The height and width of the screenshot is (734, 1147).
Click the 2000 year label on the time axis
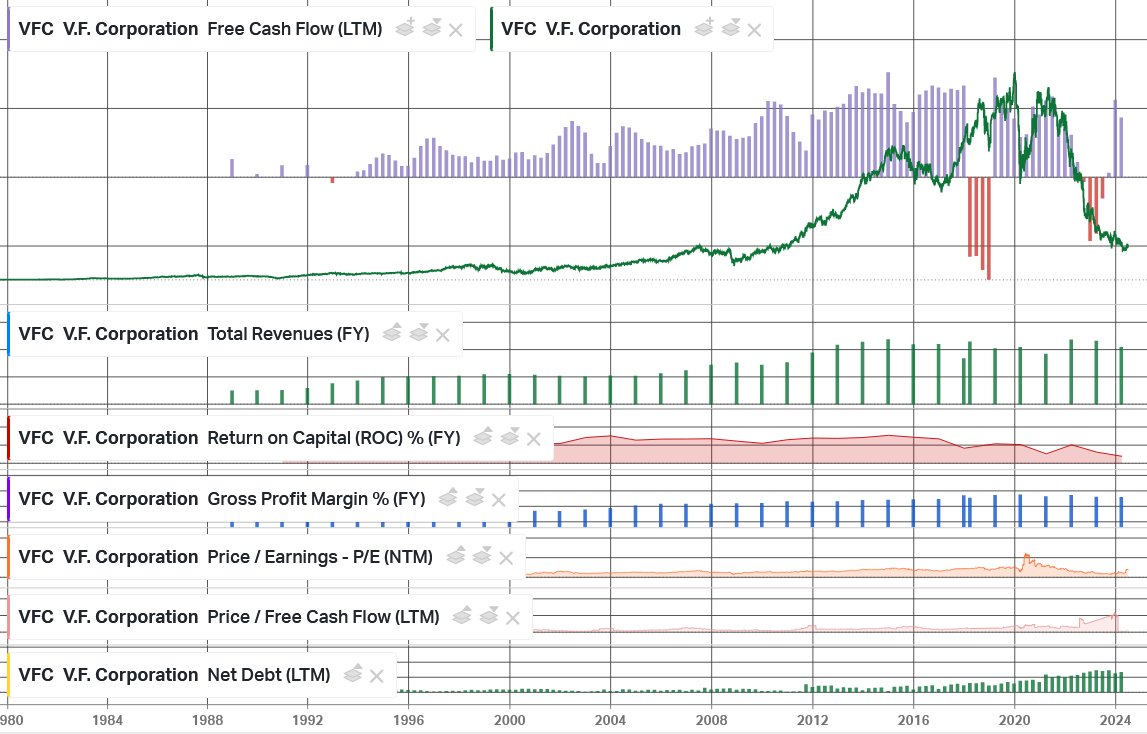[510, 720]
